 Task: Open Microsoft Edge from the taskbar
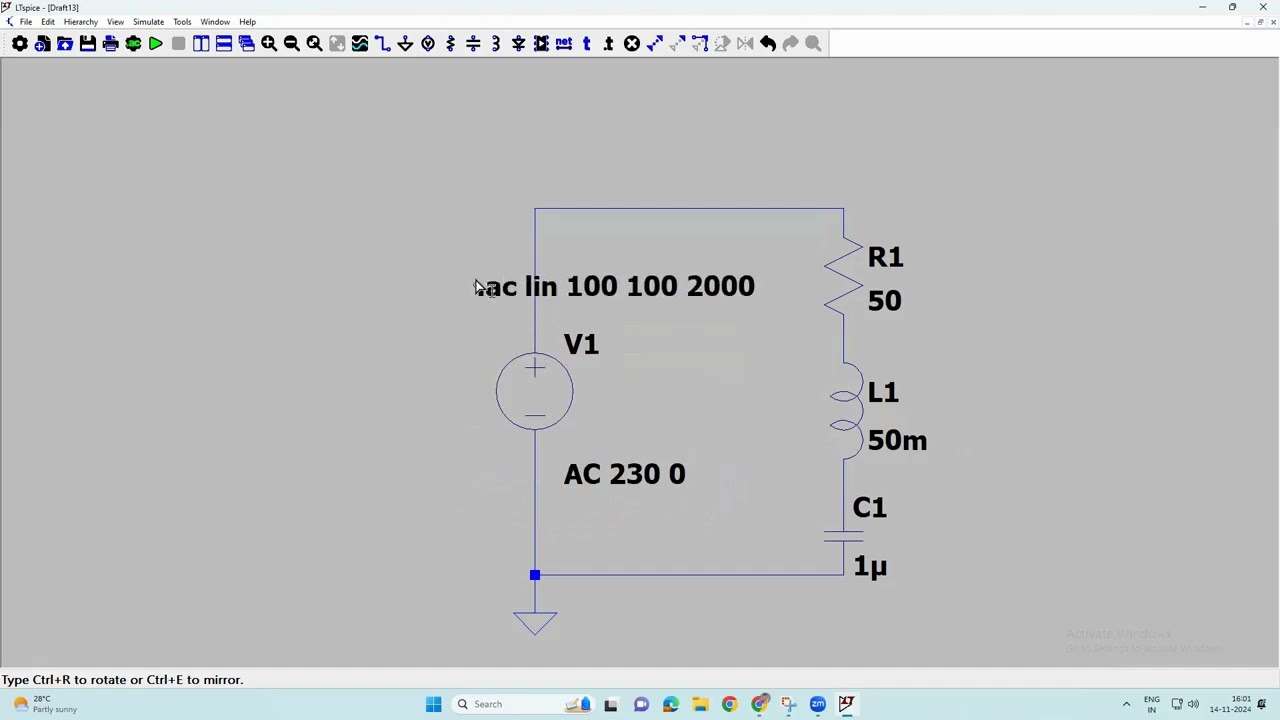coord(670,704)
